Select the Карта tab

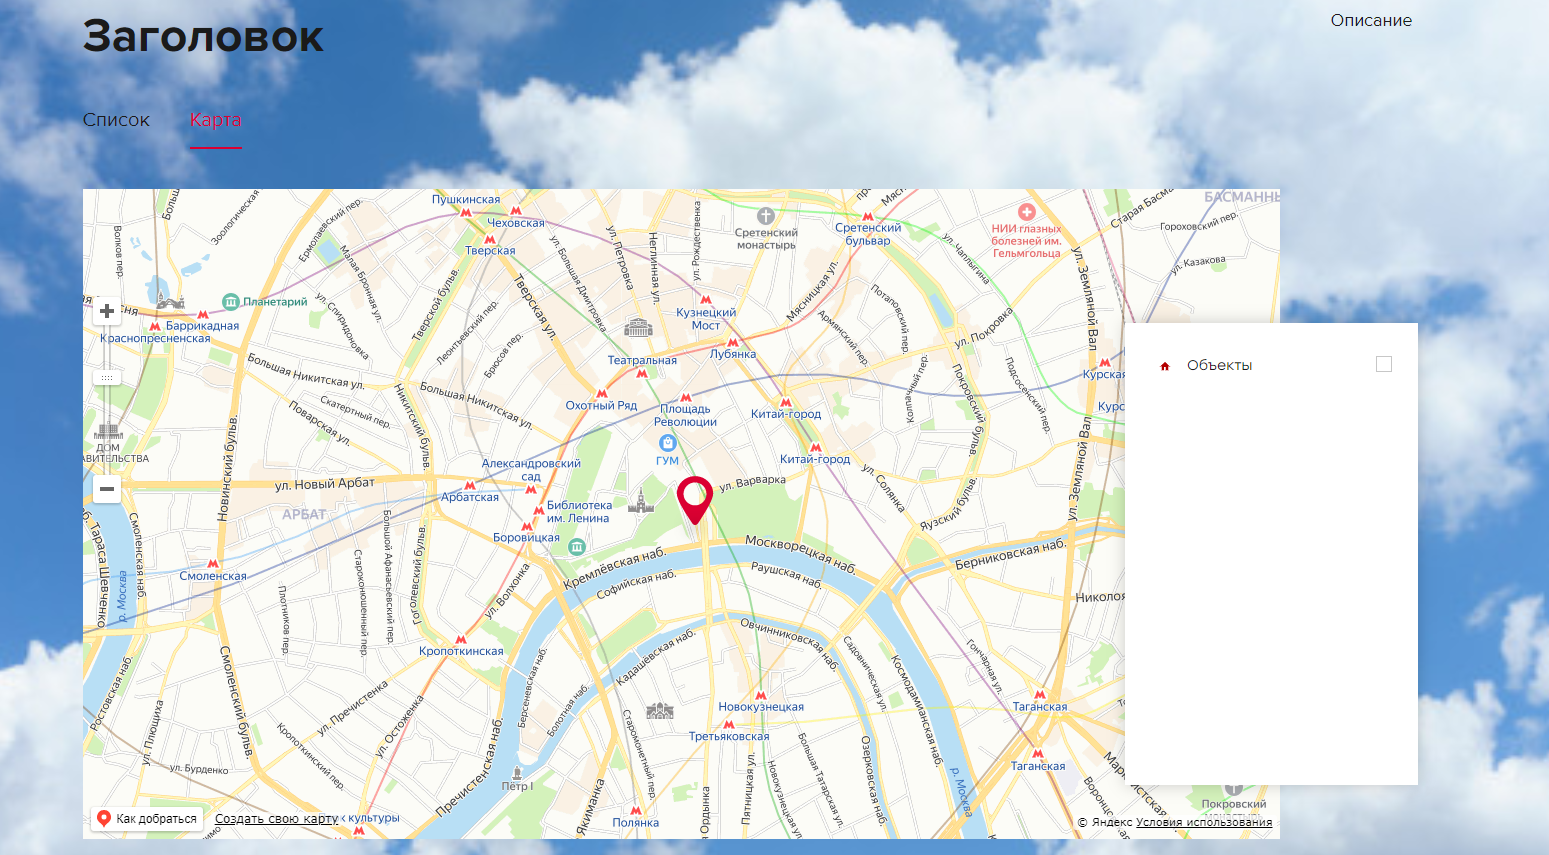click(x=215, y=120)
